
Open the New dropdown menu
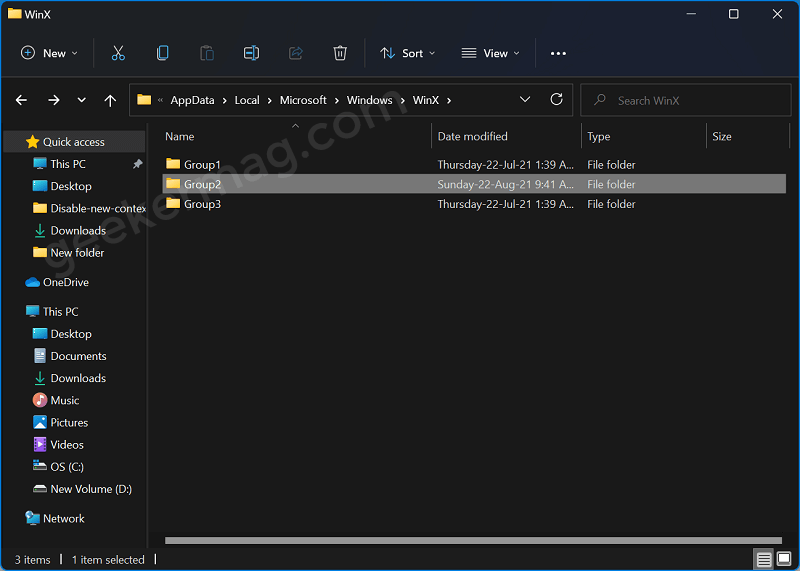(x=49, y=53)
